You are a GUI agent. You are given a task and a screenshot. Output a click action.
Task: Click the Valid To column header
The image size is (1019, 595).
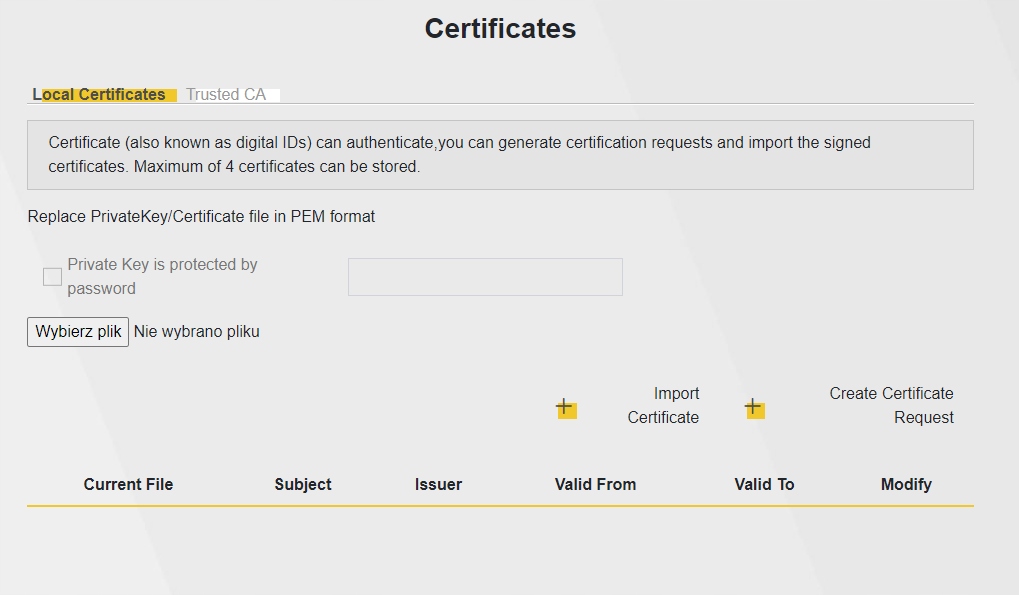764,484
